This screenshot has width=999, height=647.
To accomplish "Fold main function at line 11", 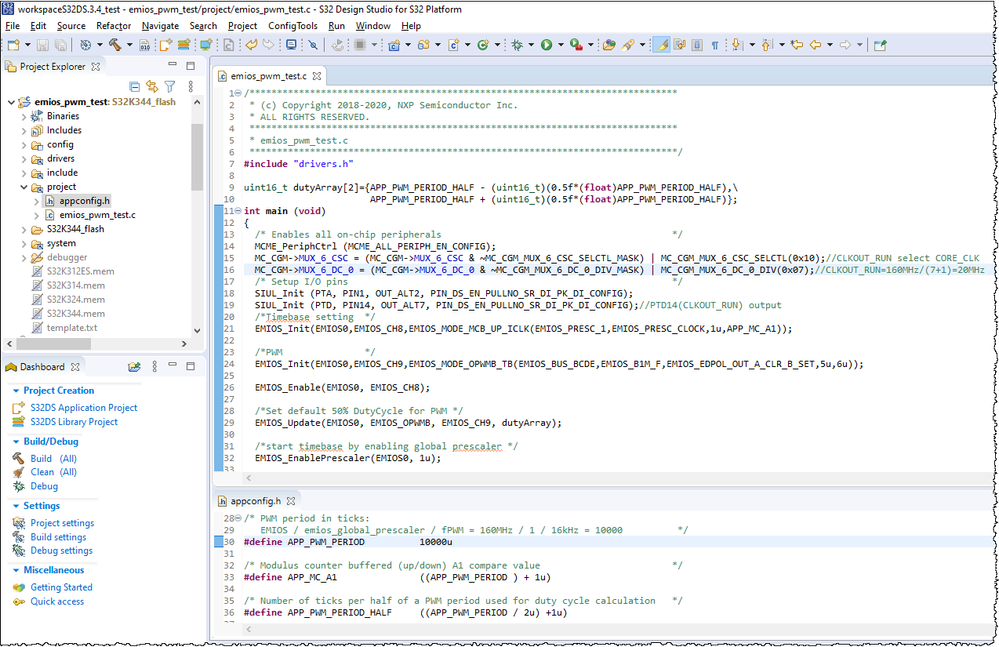I will pos(238,211).
